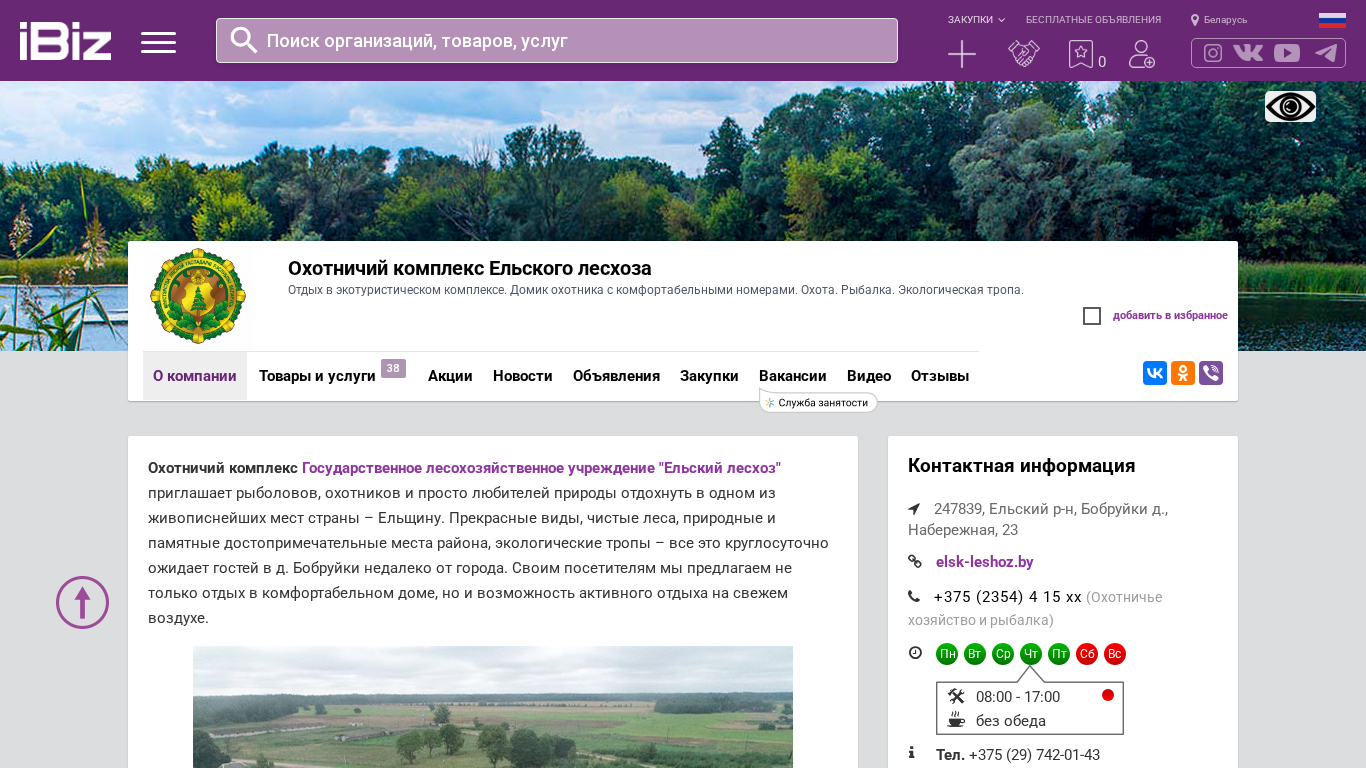Reveal the +375 (2354) 4 15 xx phone
Screen dimensions: 1366x768
click(1008, 597)
